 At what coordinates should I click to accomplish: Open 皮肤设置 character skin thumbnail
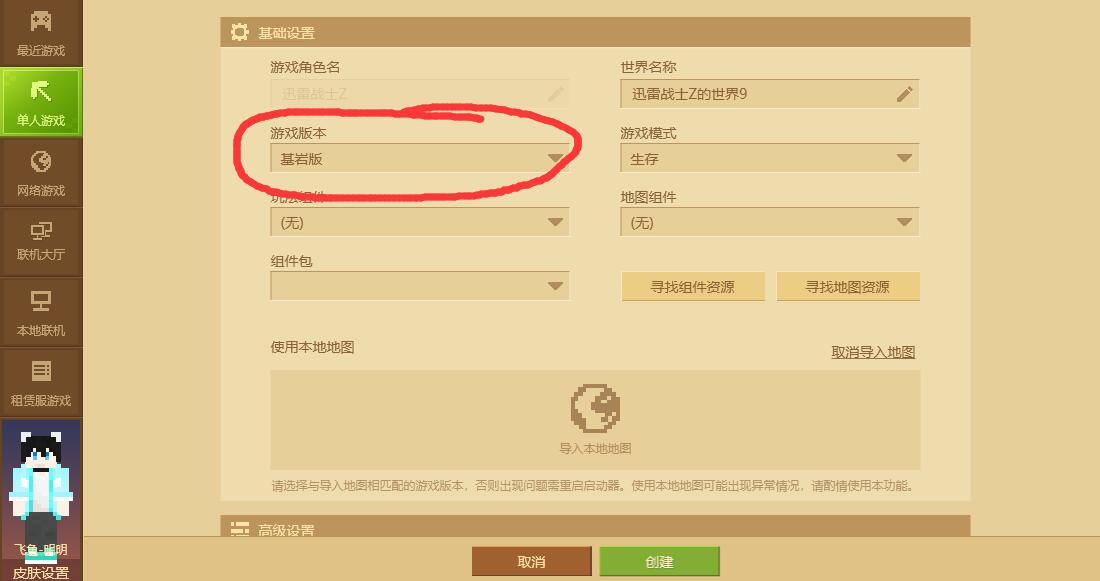point(41,491)
